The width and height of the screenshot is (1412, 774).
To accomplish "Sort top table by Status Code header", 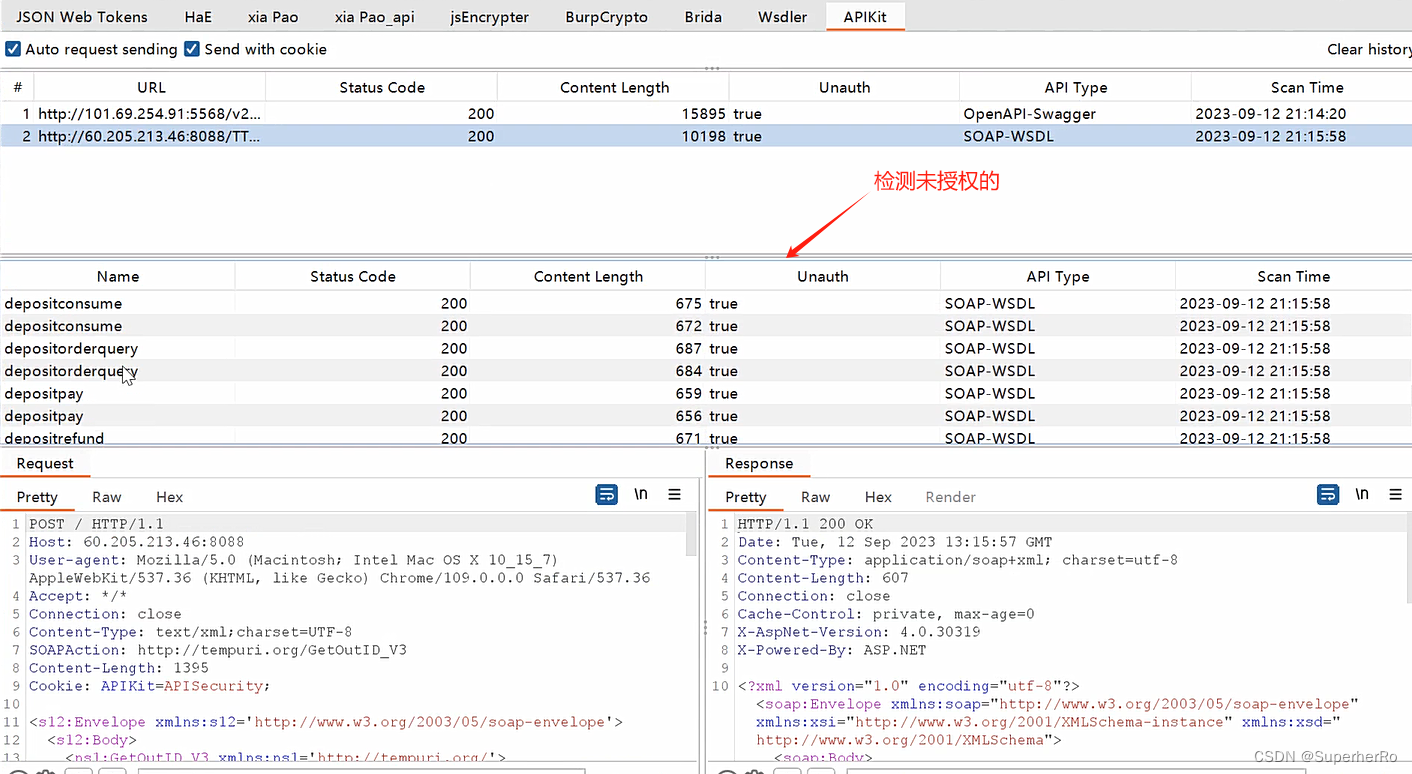I will coord(382,88).
